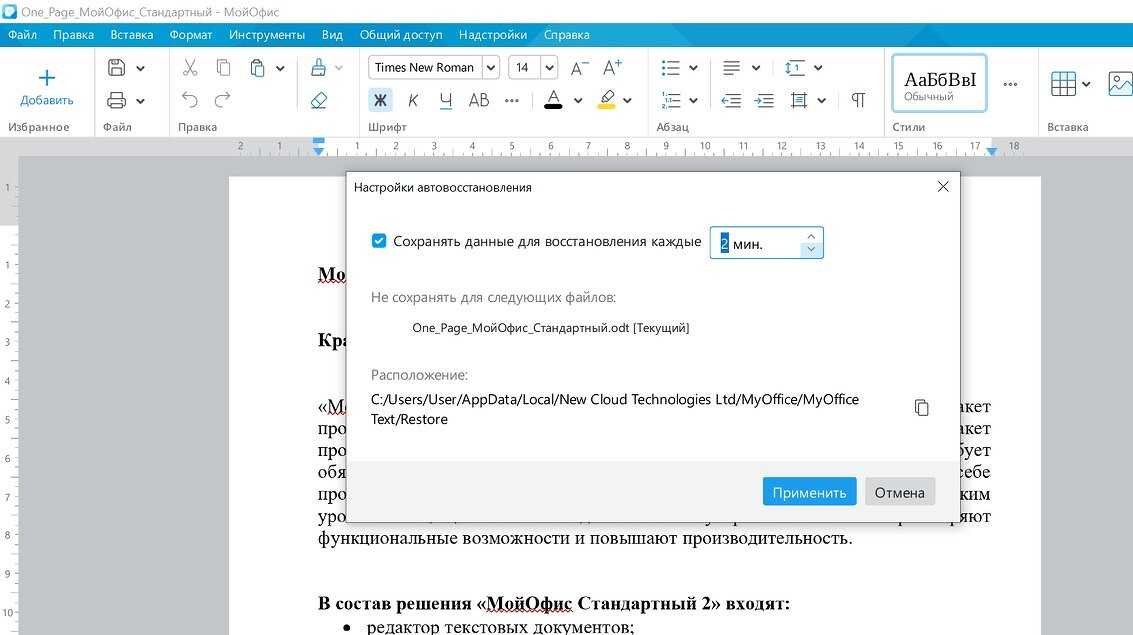Open the Times New Roman font dropdown

(491, 68)
